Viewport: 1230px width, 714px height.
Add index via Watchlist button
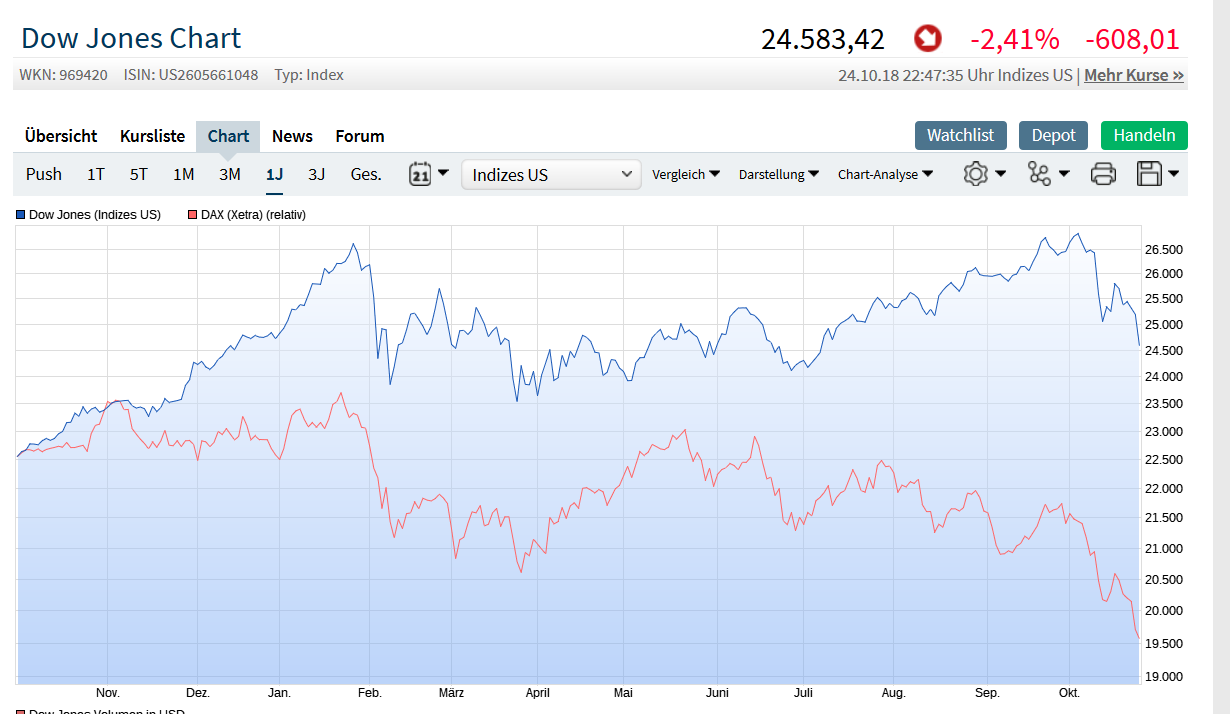(960, 135)
